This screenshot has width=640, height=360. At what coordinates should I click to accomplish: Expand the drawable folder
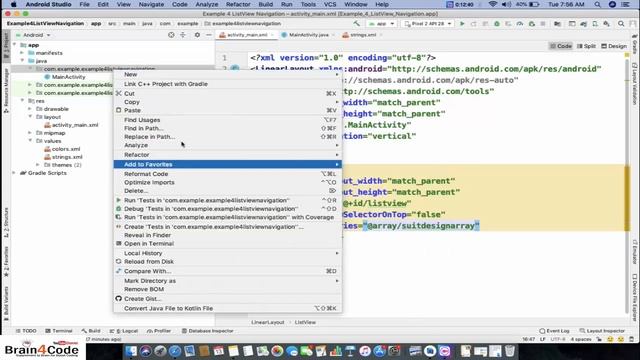(x=30, y=109)
